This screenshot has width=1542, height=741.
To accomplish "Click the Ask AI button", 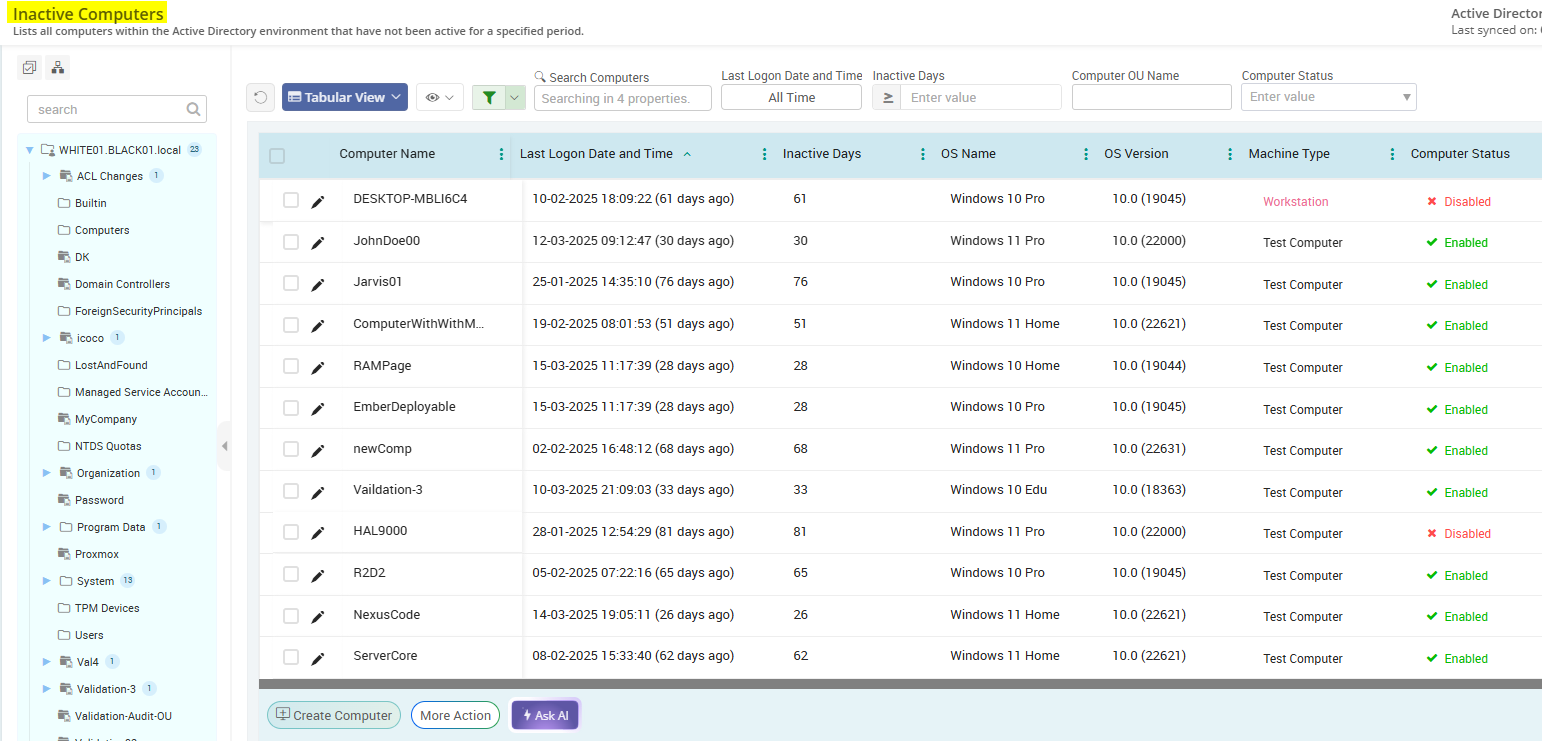I will click(x=544, y=714).
